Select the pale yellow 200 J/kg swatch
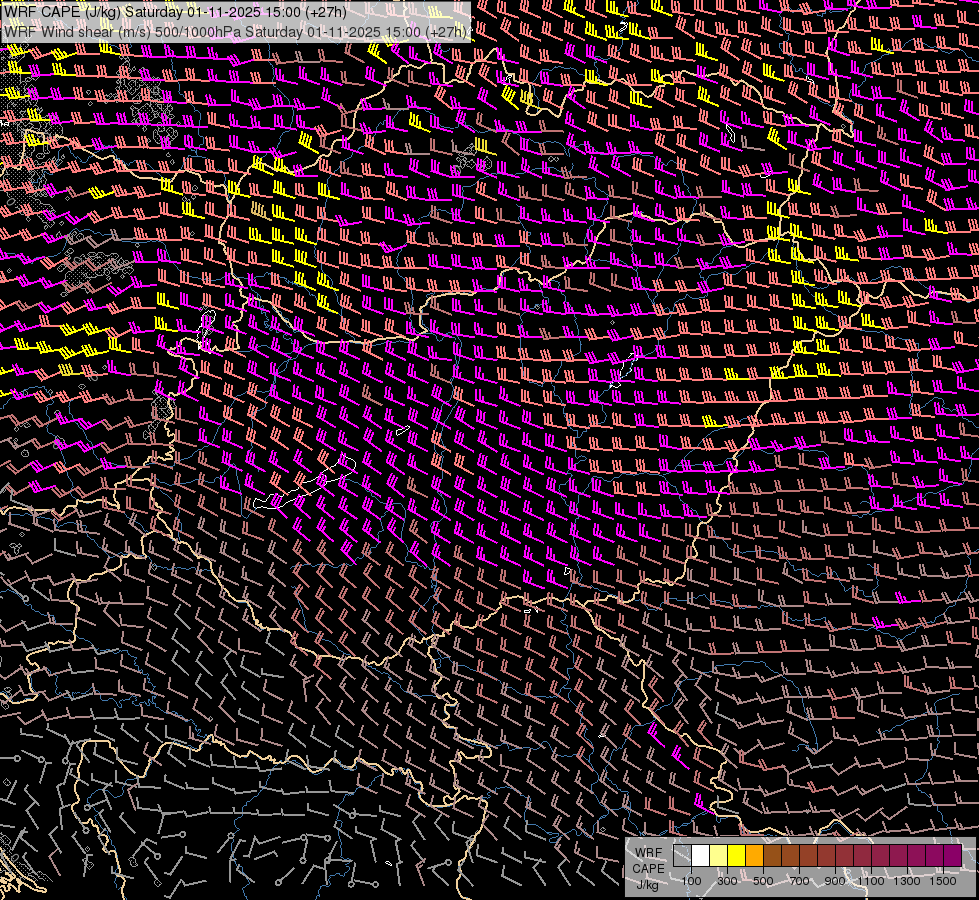Image resolution: width=979 pixels, height=900 pixels. [719, 856]
